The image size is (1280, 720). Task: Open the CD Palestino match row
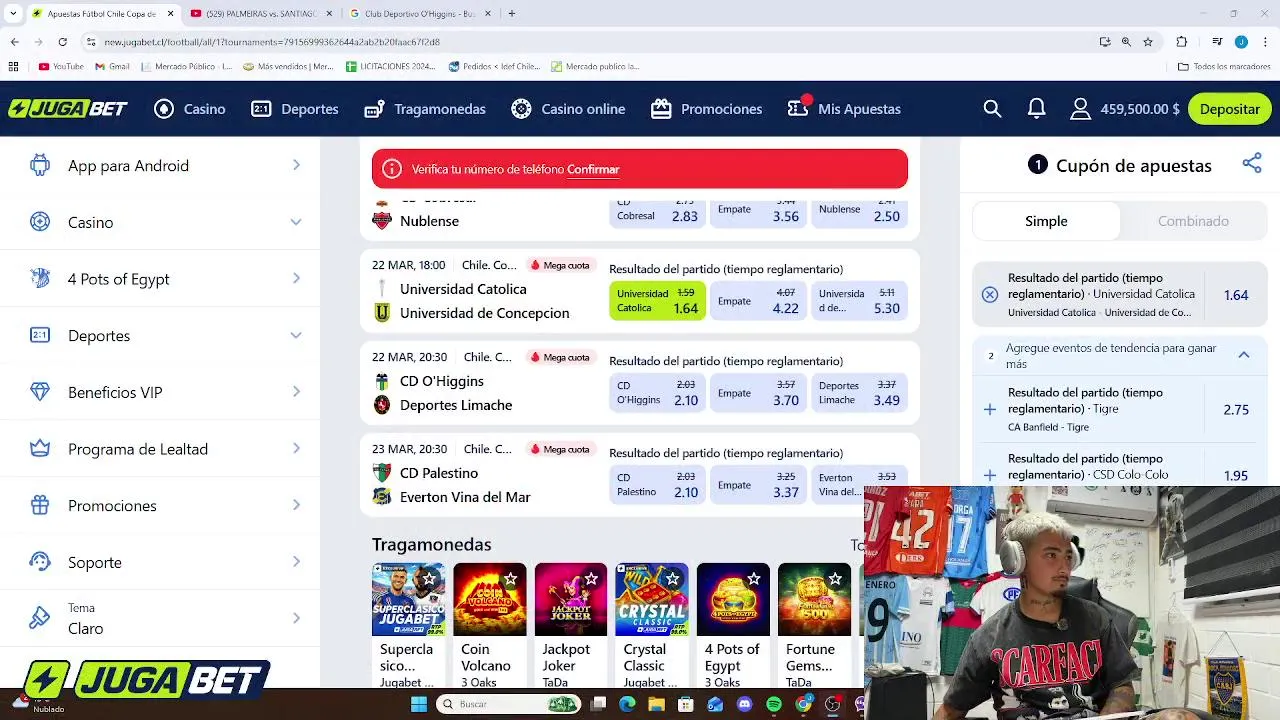pos(640,474)
